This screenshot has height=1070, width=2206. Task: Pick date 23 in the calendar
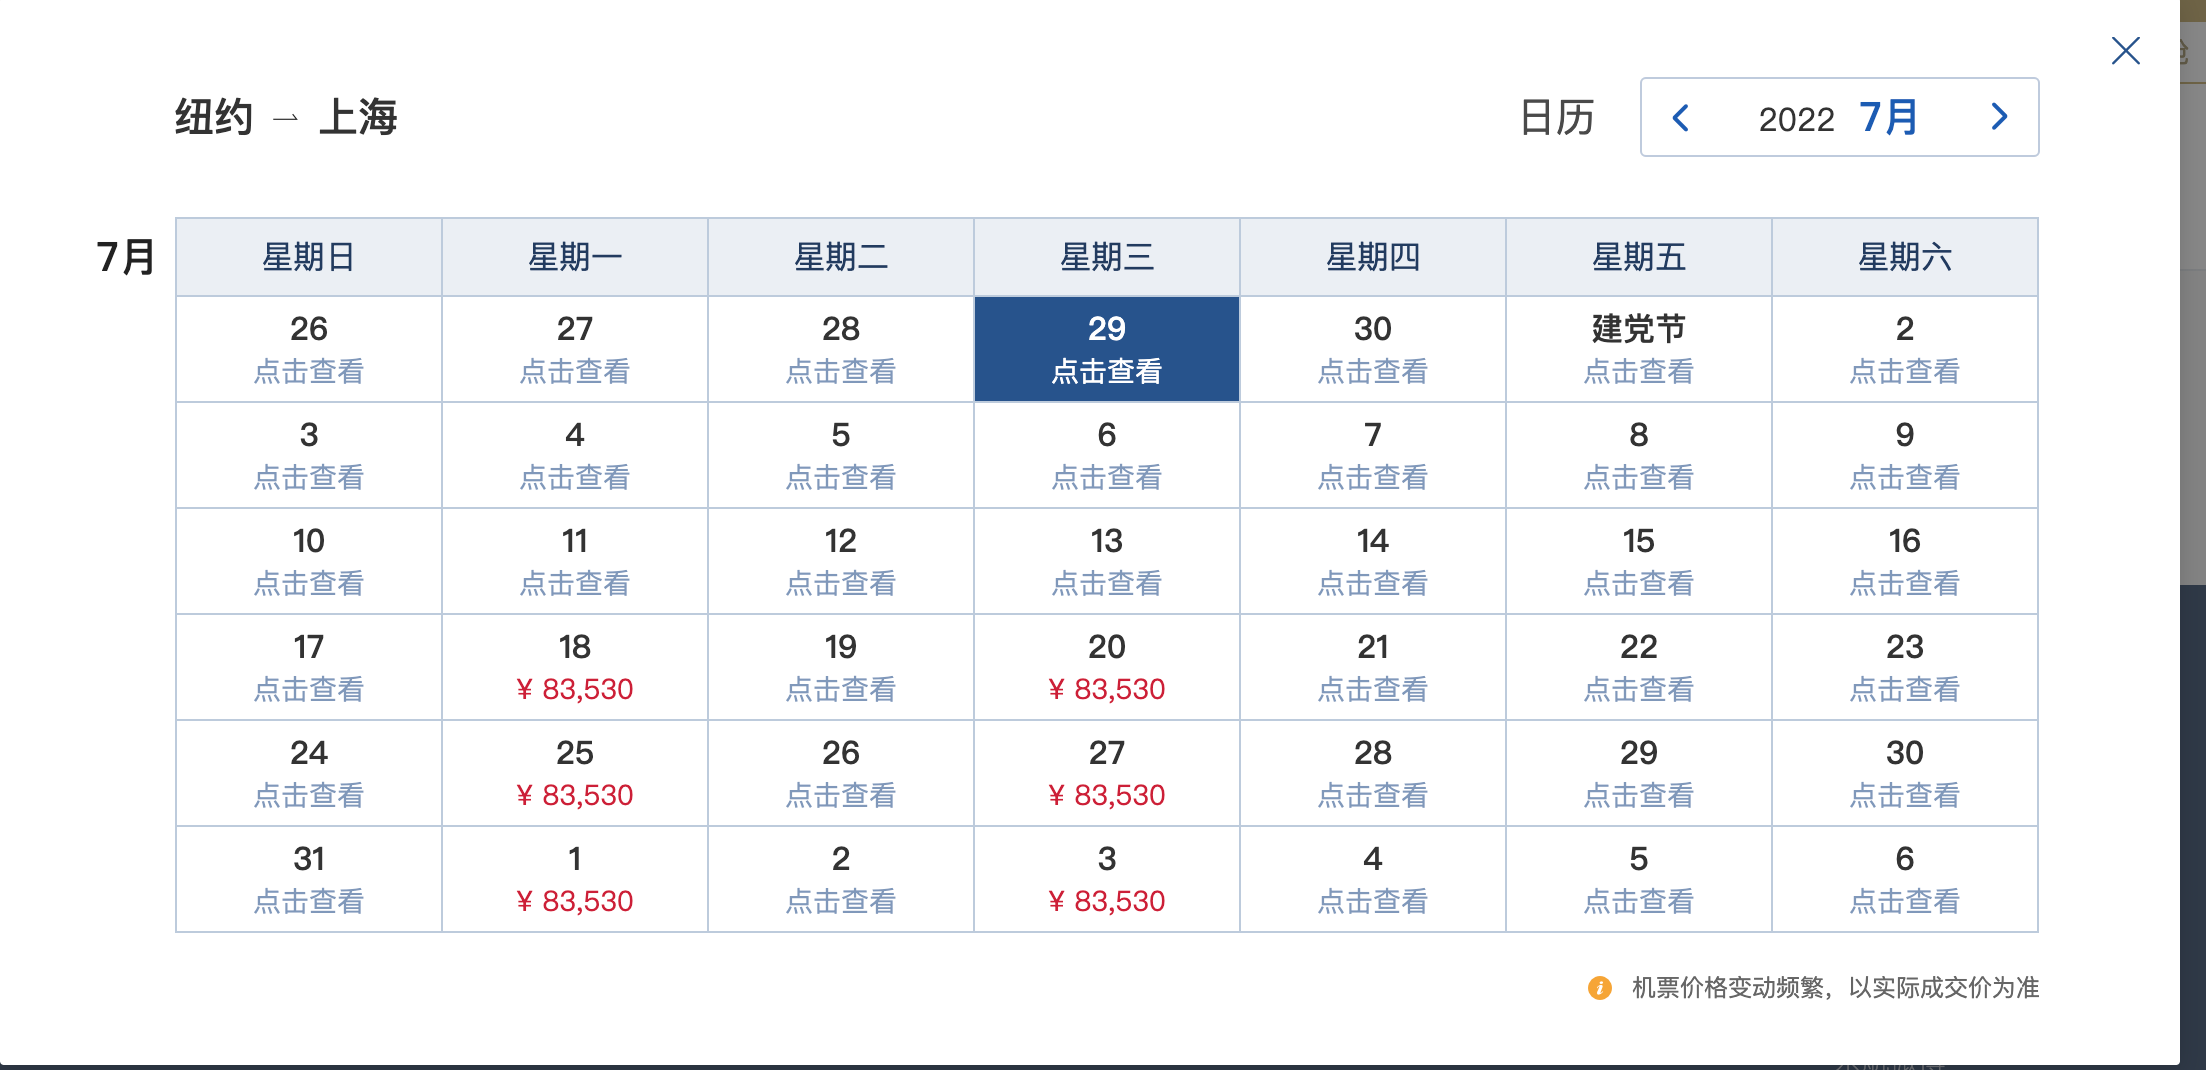[x=1905, y=667]
